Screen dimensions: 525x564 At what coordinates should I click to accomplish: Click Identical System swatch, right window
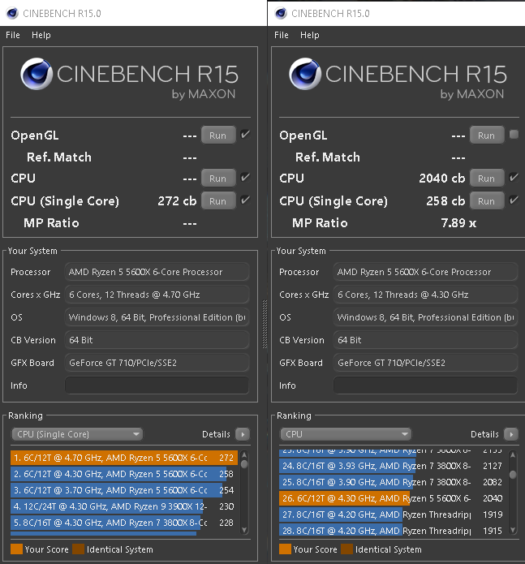coord(347,549)
